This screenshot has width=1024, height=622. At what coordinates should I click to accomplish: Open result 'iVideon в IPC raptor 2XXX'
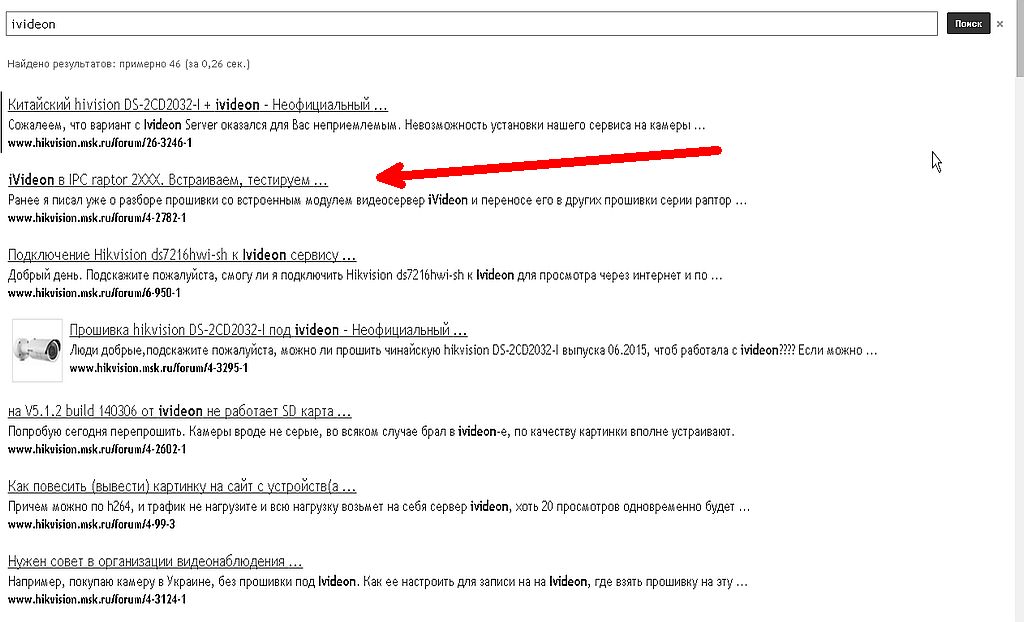tap(168, 180)
